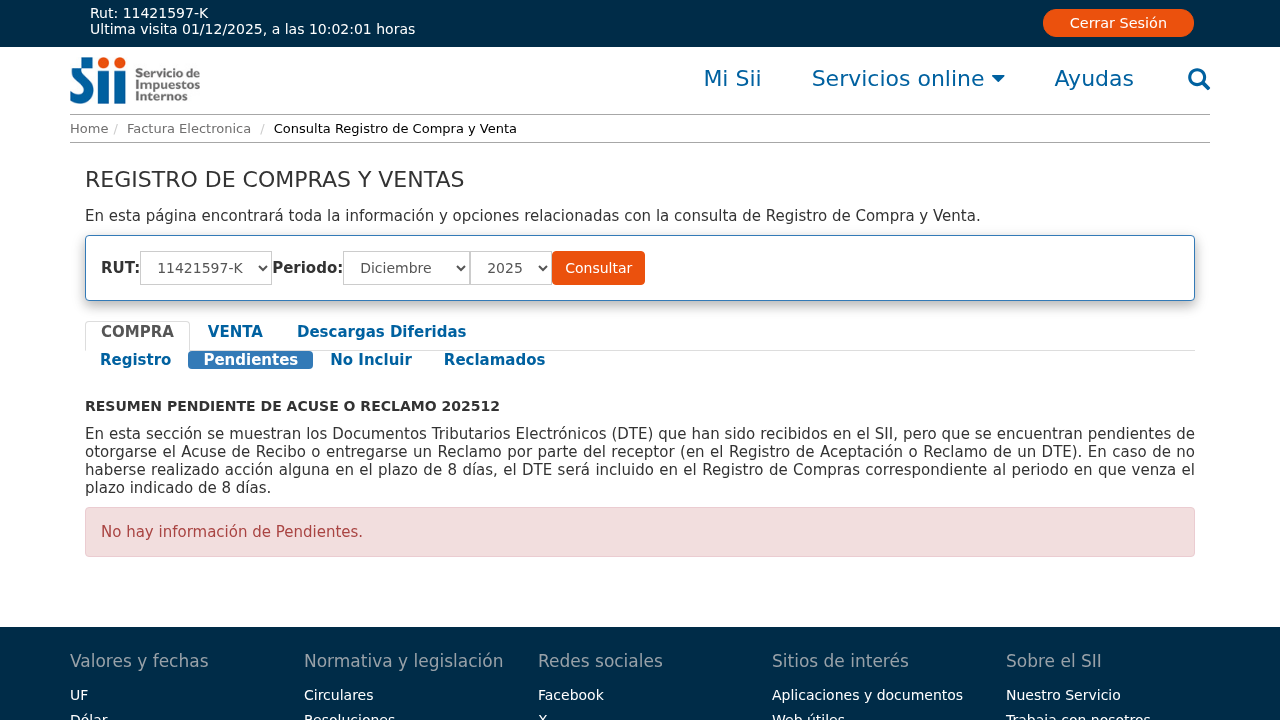Open the RUT dropdown

[x=206, y=268]
